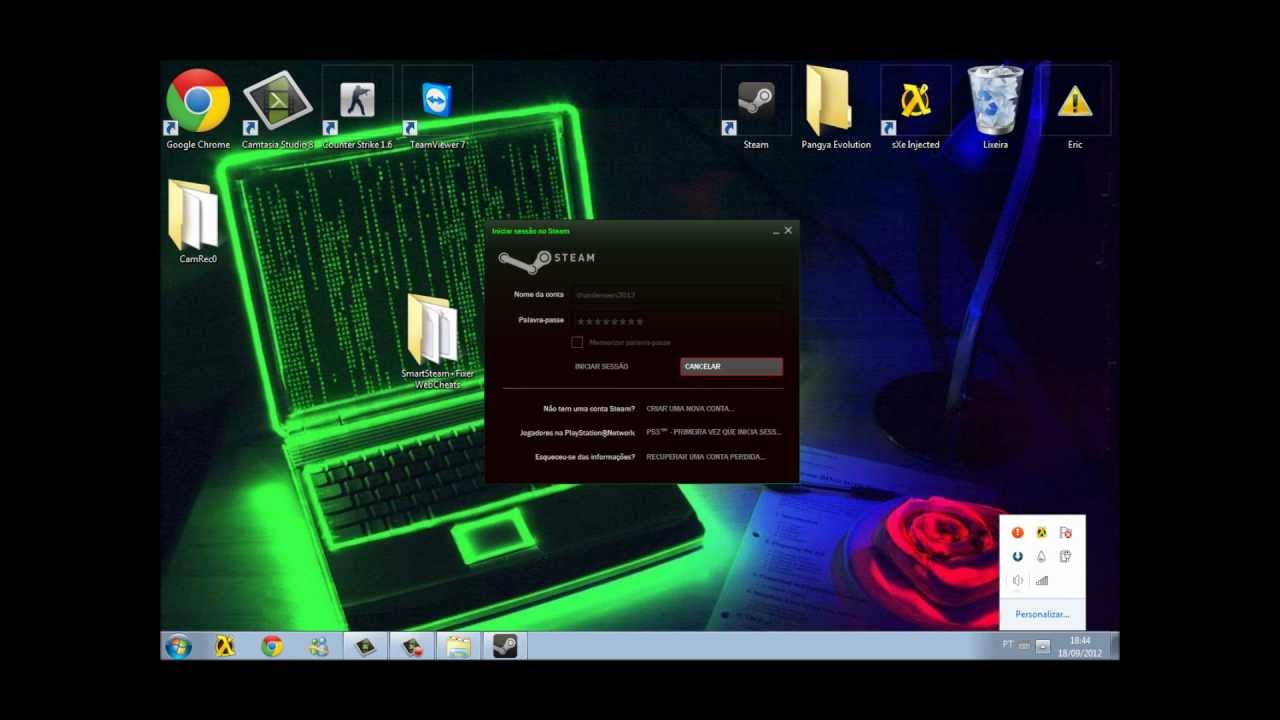Click the sXe tray icon in overflow

[x=1042, y=532]
